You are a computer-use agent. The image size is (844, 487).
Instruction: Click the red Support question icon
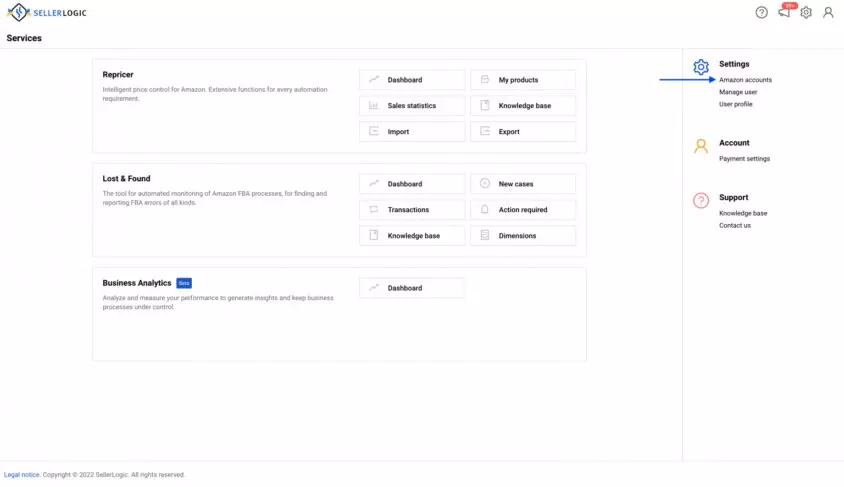pyautogui.click(x=701, y=200)
